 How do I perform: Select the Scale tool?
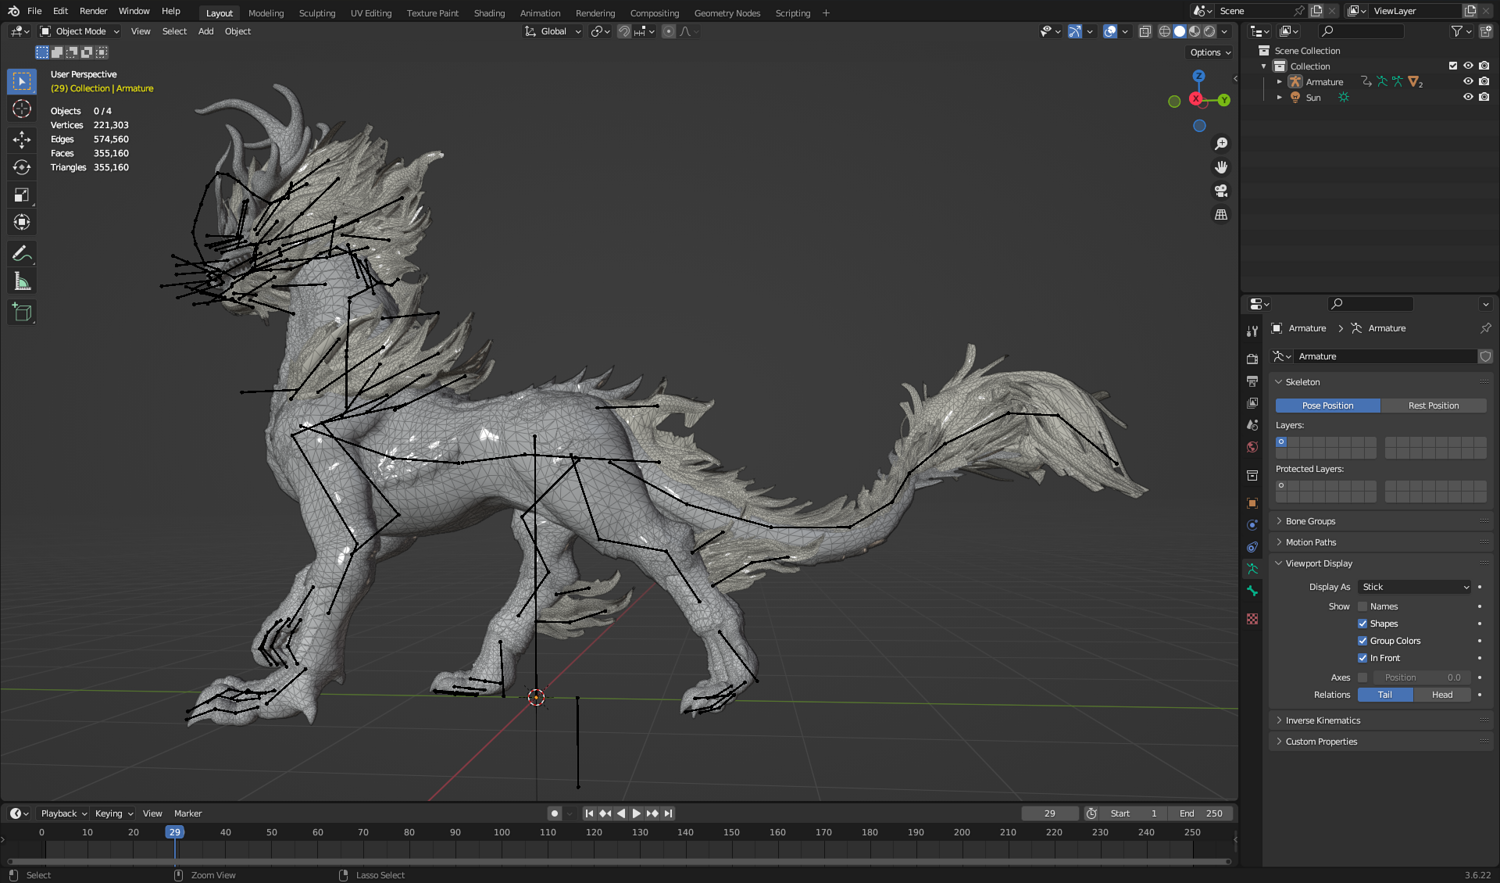pos(21,195)
